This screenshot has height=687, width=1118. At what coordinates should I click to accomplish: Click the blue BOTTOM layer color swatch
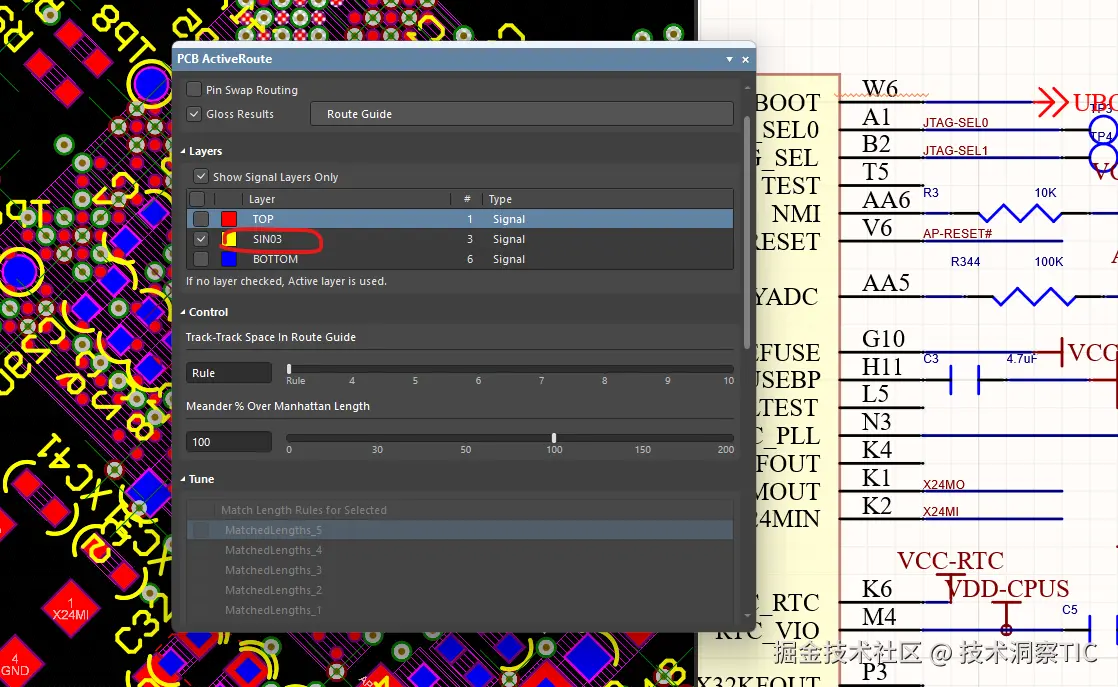[229, 259]
